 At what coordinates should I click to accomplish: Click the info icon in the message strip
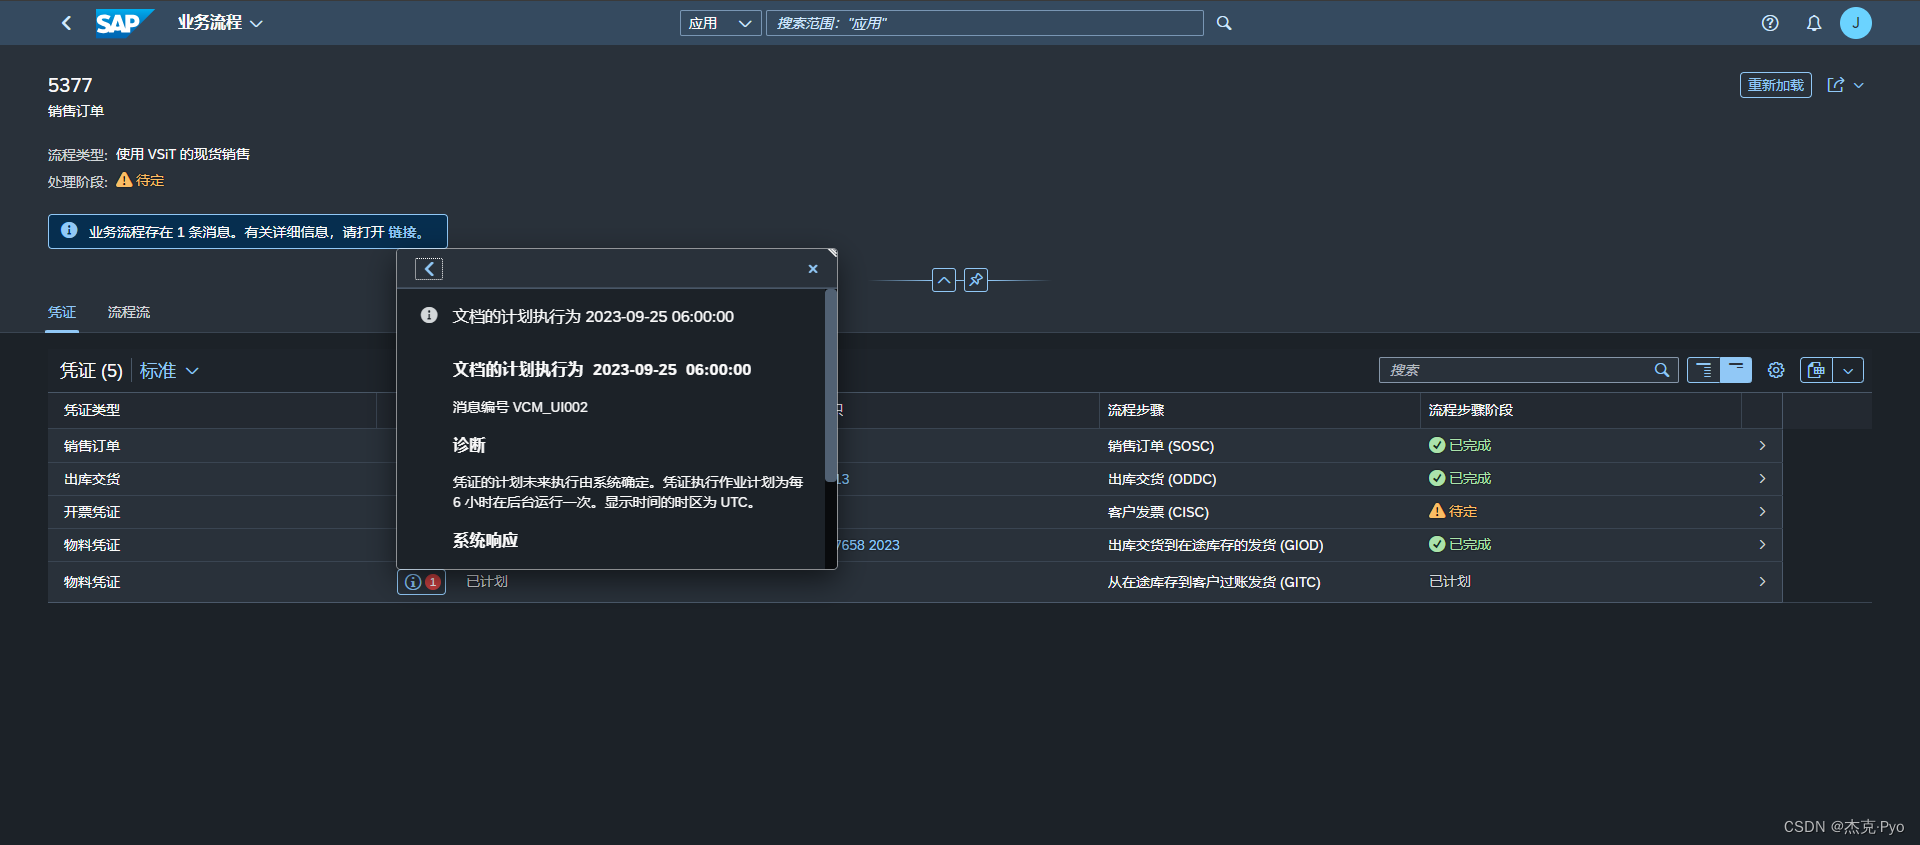[69, 230]
